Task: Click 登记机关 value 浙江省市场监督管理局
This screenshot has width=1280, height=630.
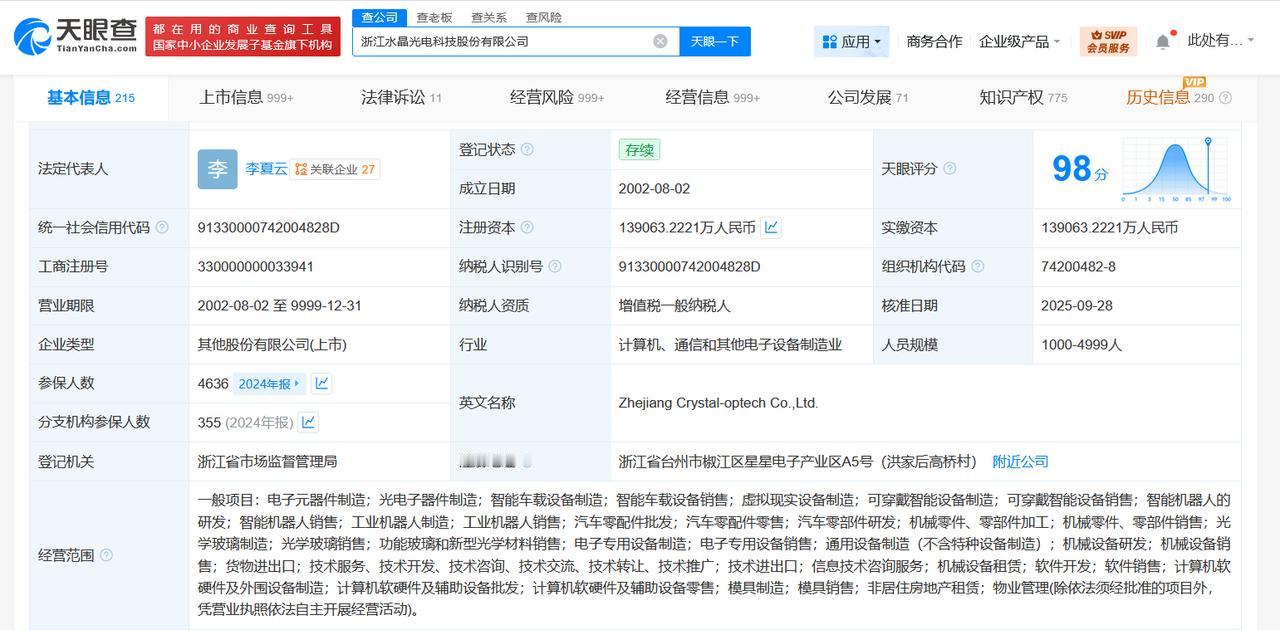Action: (267, 461)
